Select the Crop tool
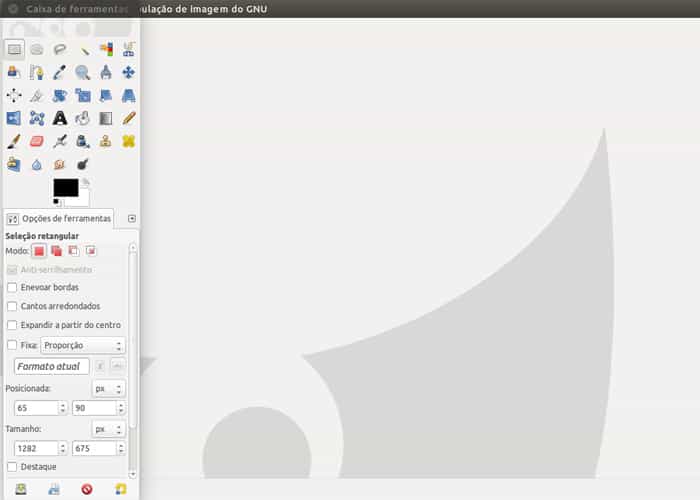700x500 pixels. tap(37, 95)
